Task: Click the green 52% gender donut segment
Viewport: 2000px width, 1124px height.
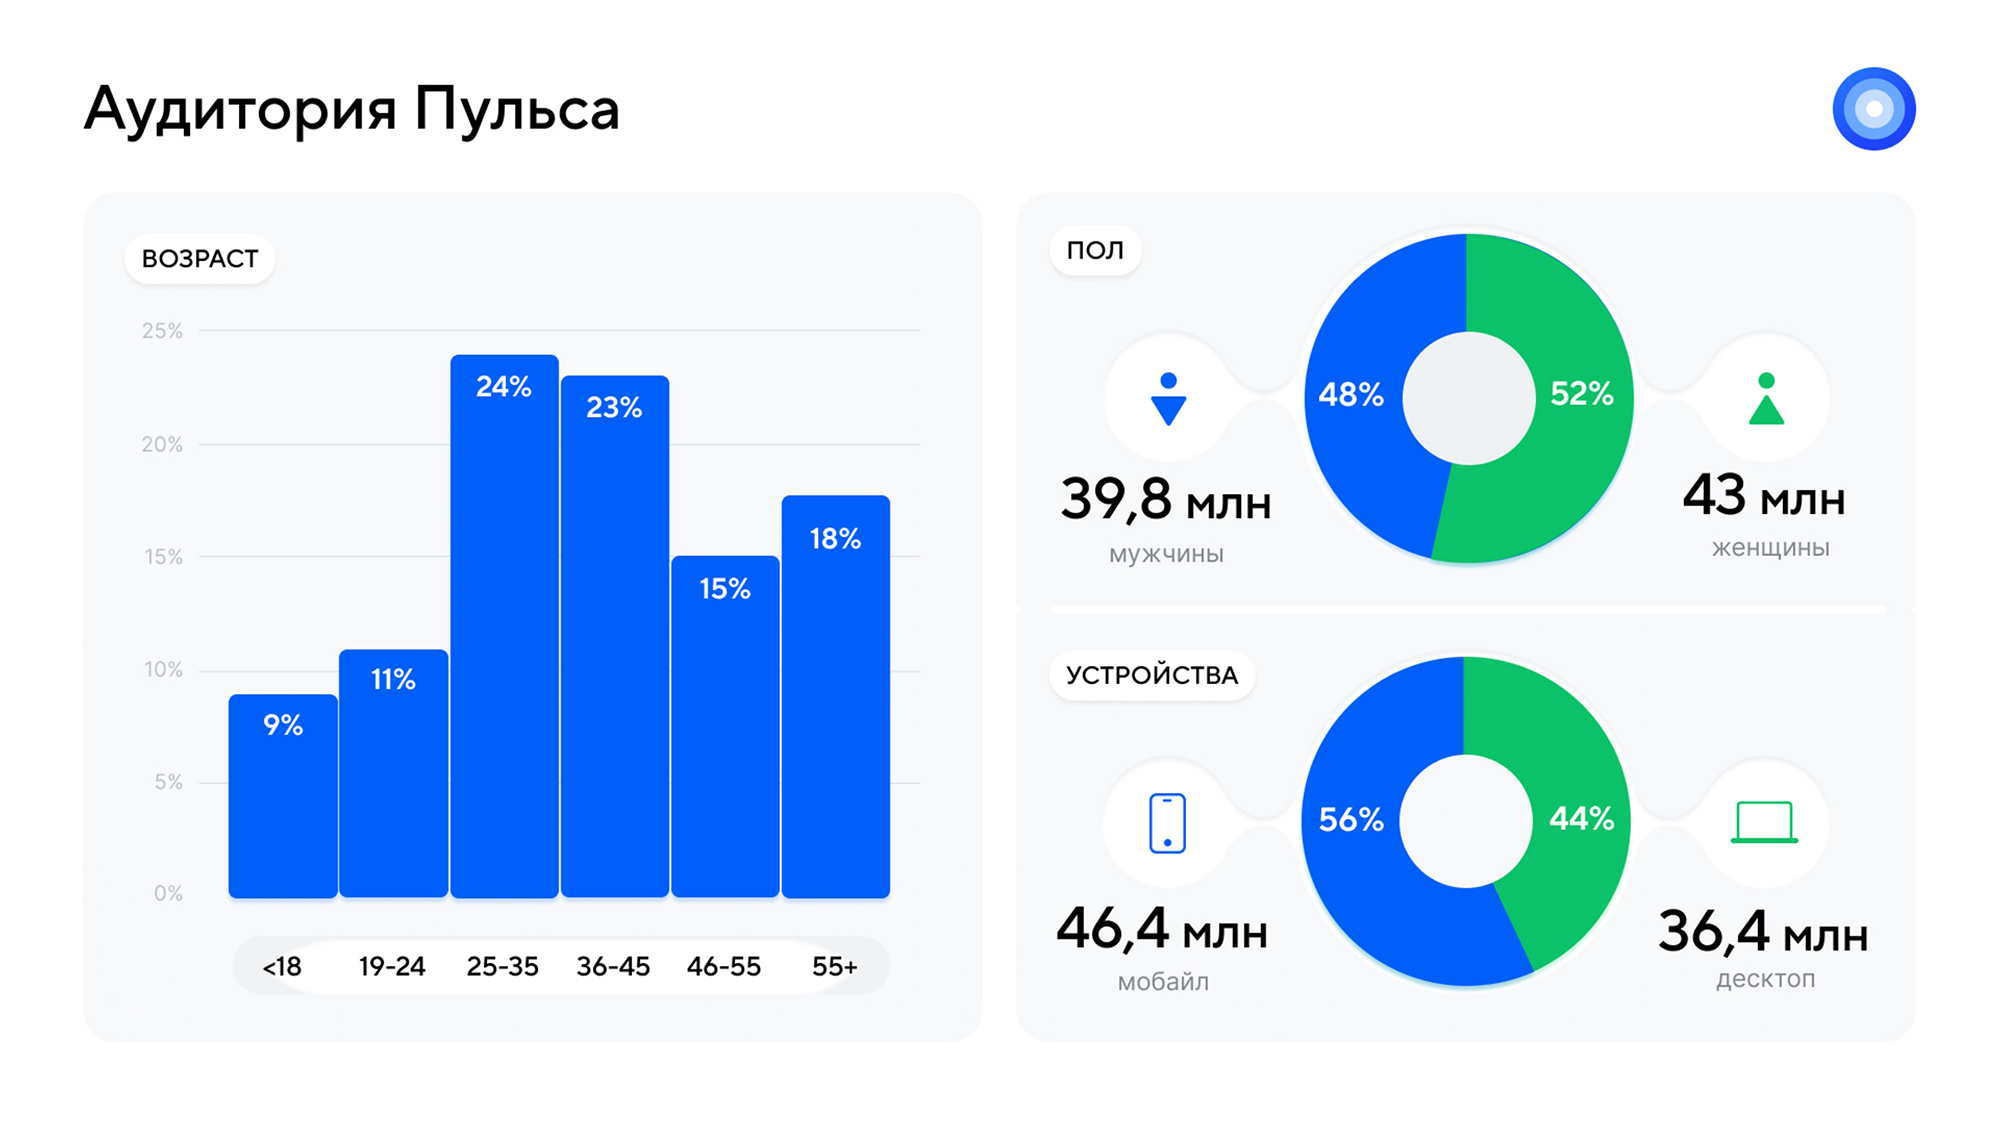Action: (x=1582, y=394)
